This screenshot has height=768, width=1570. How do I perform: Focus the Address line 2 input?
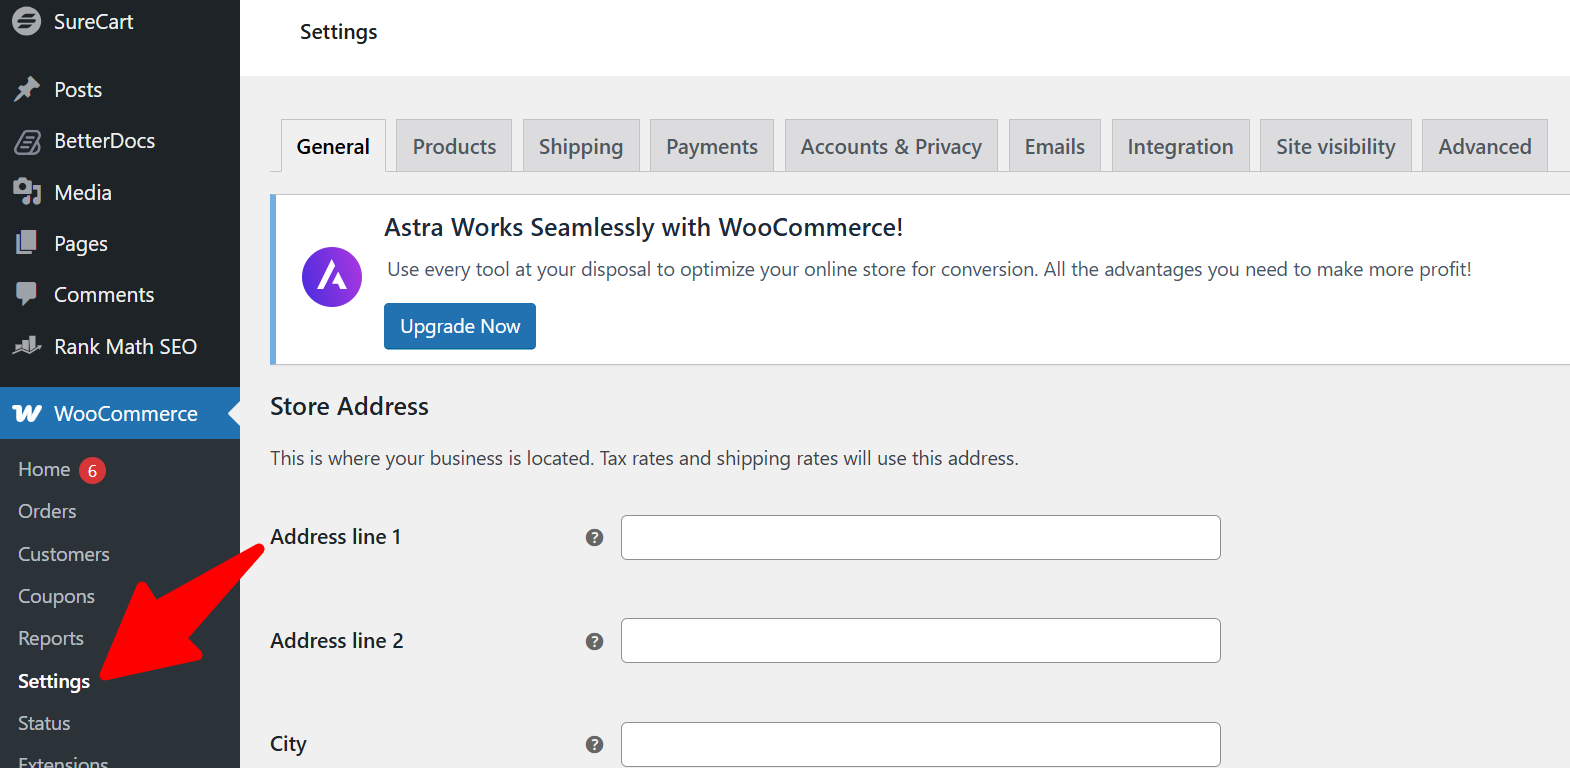[920, 641]
